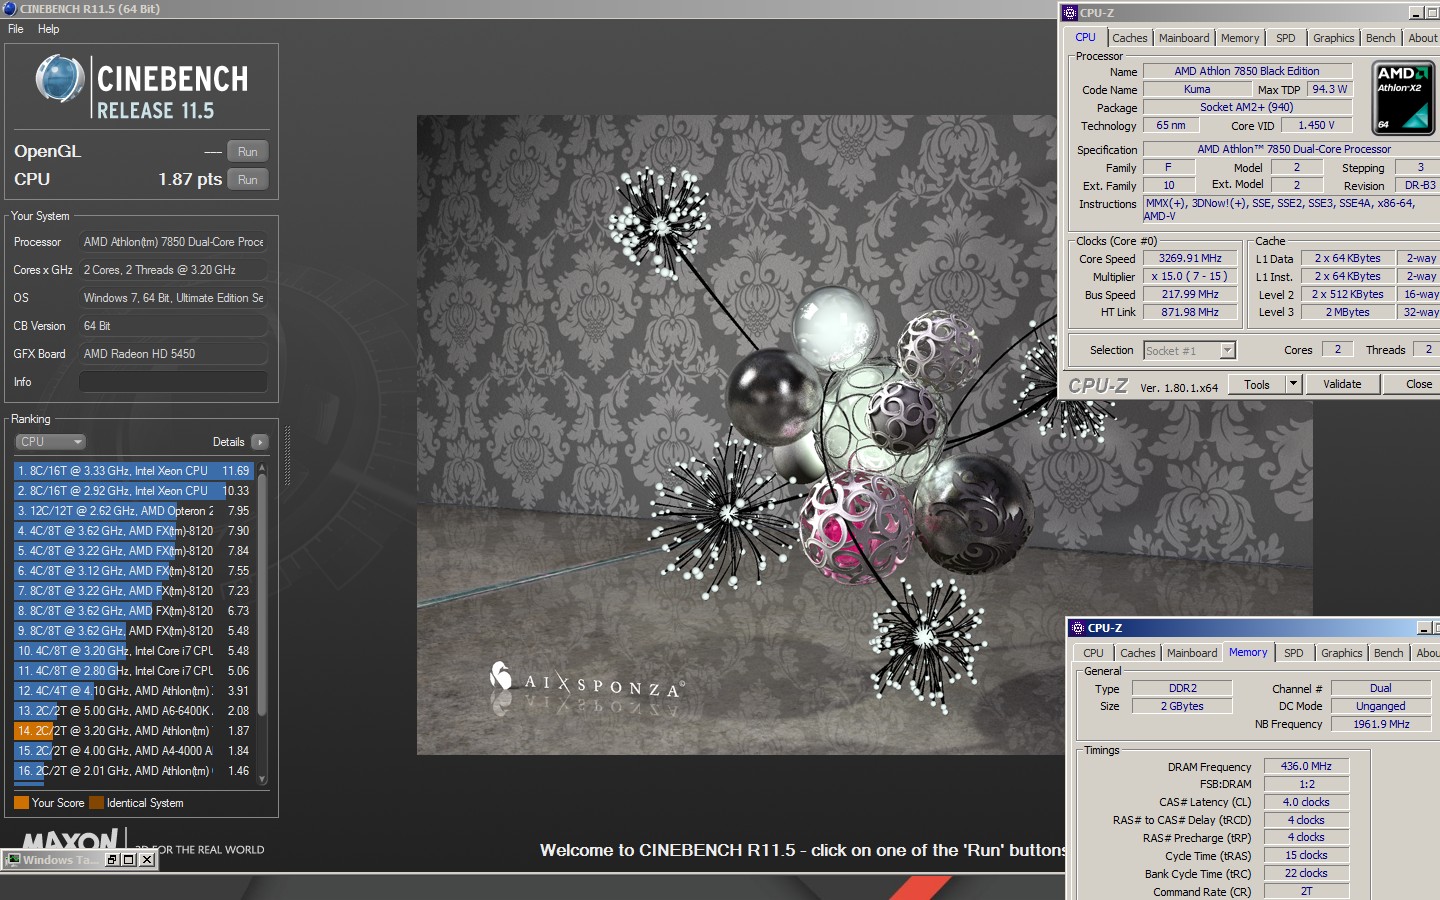
Task: Maximize the minimized Windows Task Manager window
Action: pos(129,860)
